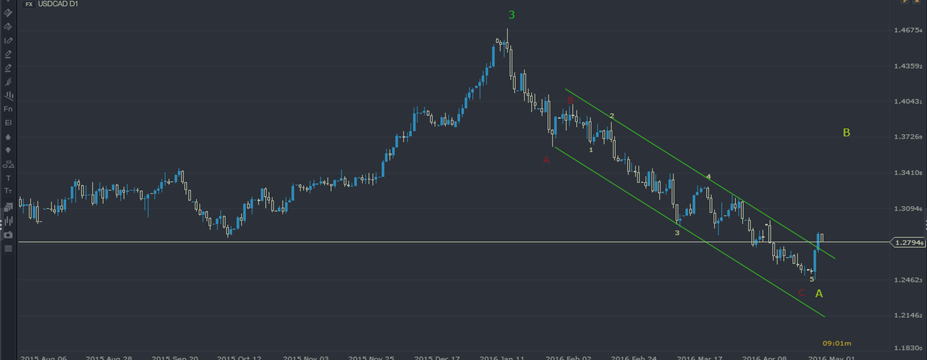927x360 pixels.
Task: Click the white subwave 5 label
Action: (812, 279)
